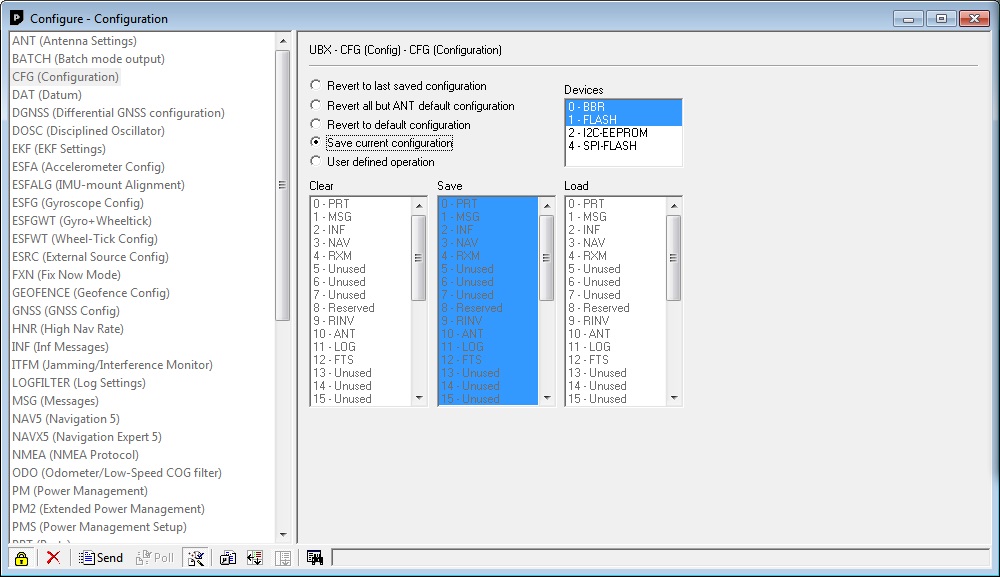1000x577 pixels.
Task: Open HNR (High Nav Rate) entry
Action: coord(68,329)
